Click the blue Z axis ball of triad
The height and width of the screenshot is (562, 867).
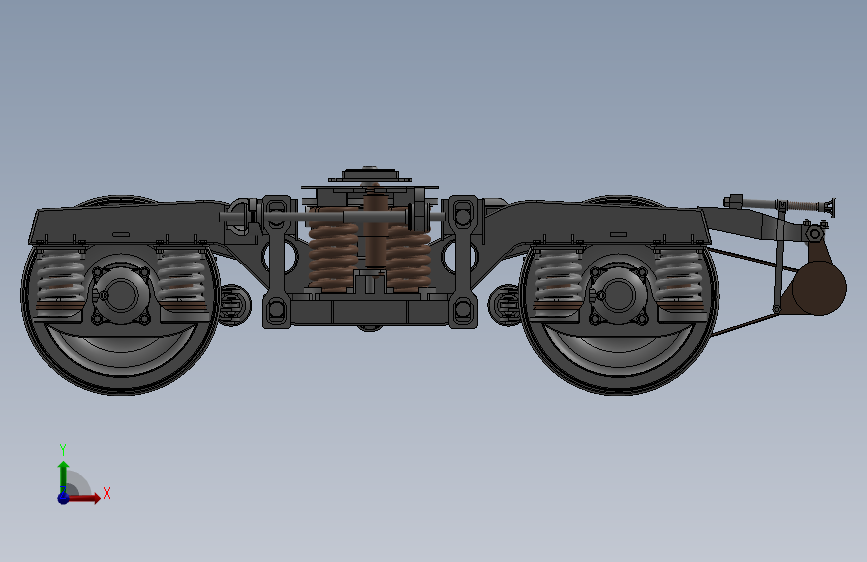tap(64, 498)
